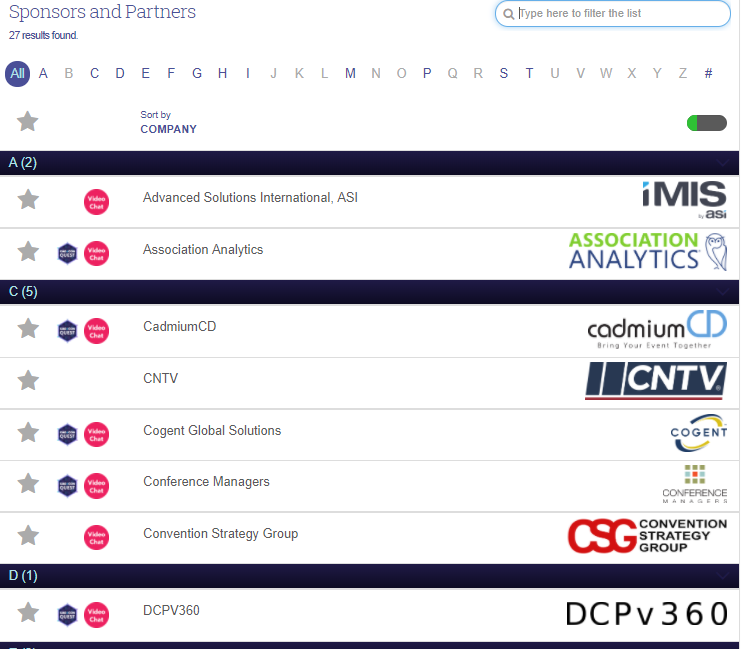Select the All filter tab

click(17, 74)
